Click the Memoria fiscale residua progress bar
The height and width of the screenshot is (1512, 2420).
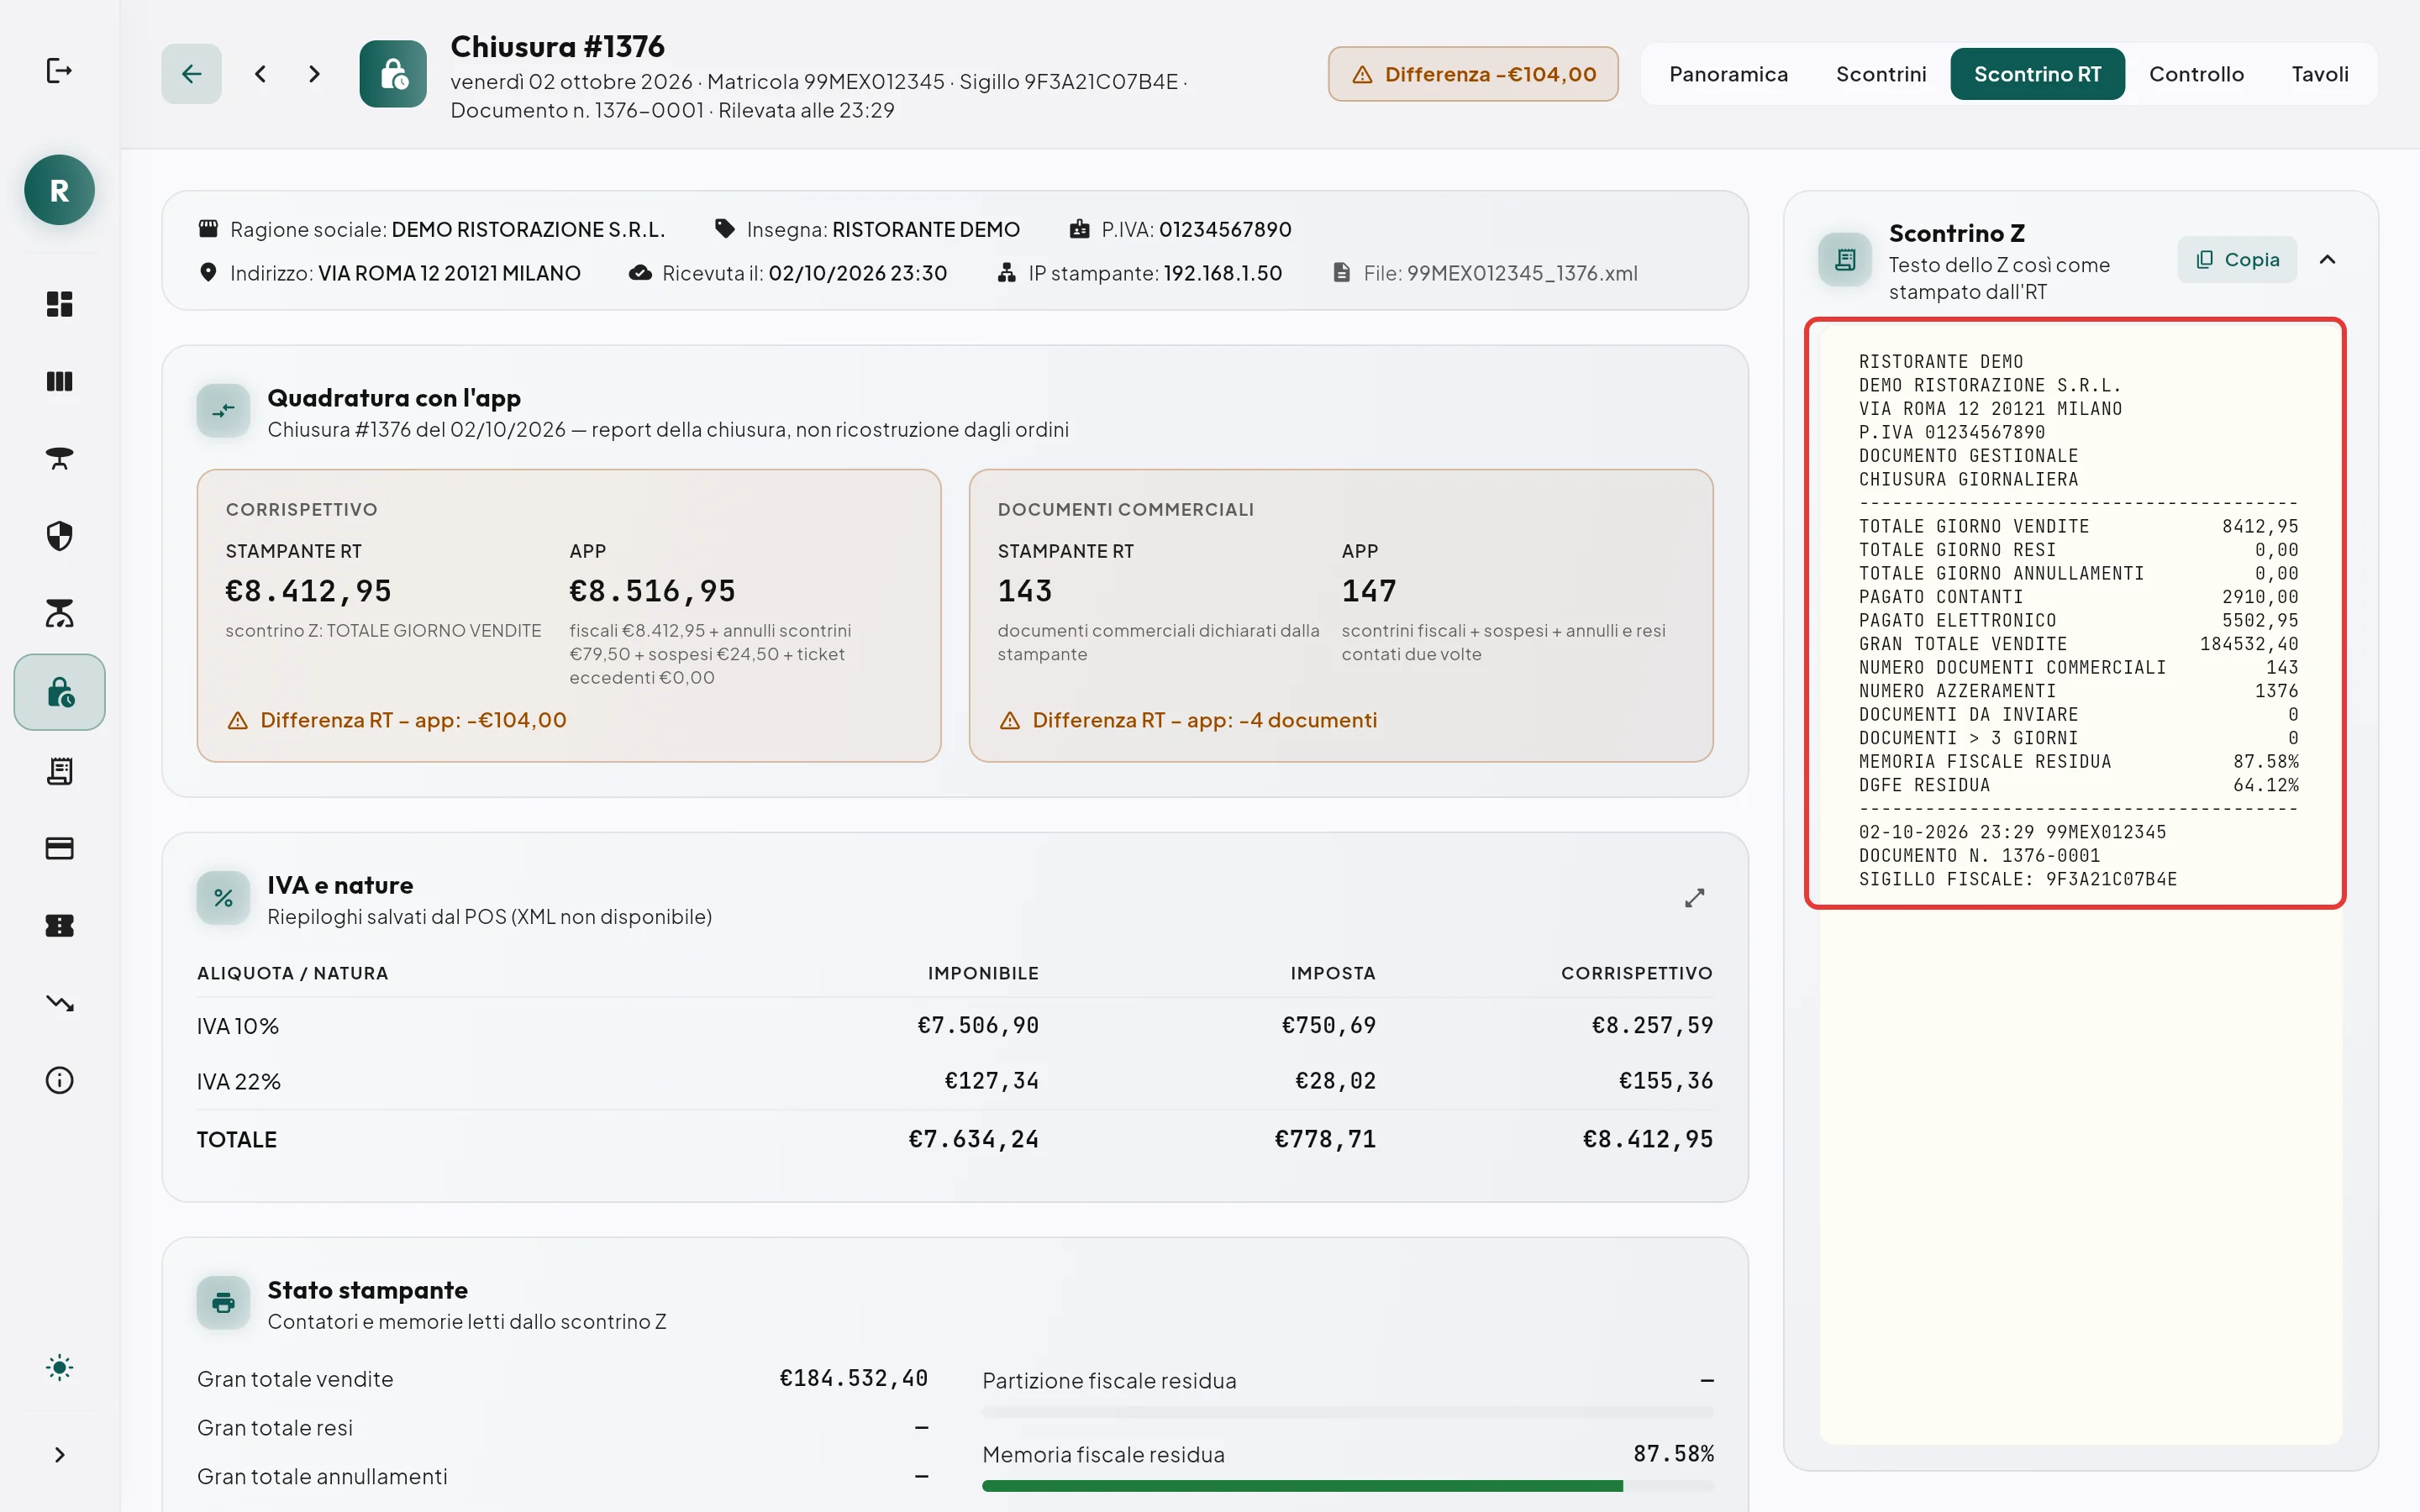pos(1348,1486)
